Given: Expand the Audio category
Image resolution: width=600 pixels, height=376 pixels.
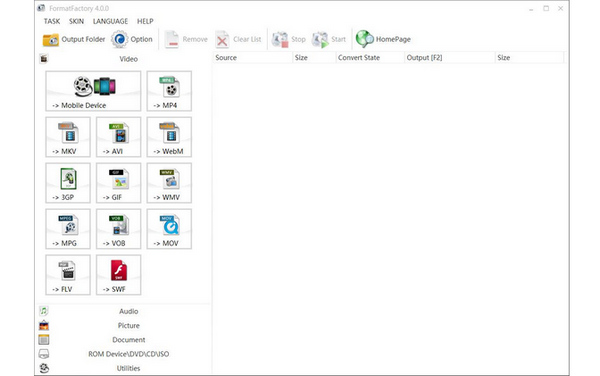Looking at the screenshot, I should [x=124, y=311].
